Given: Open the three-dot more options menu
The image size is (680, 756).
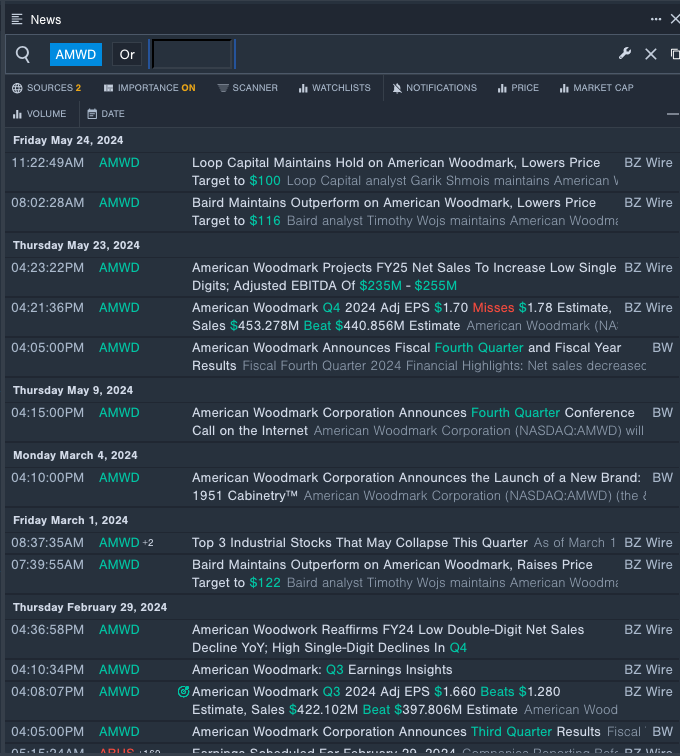Looking at the screenshot, I should point(655,19).
